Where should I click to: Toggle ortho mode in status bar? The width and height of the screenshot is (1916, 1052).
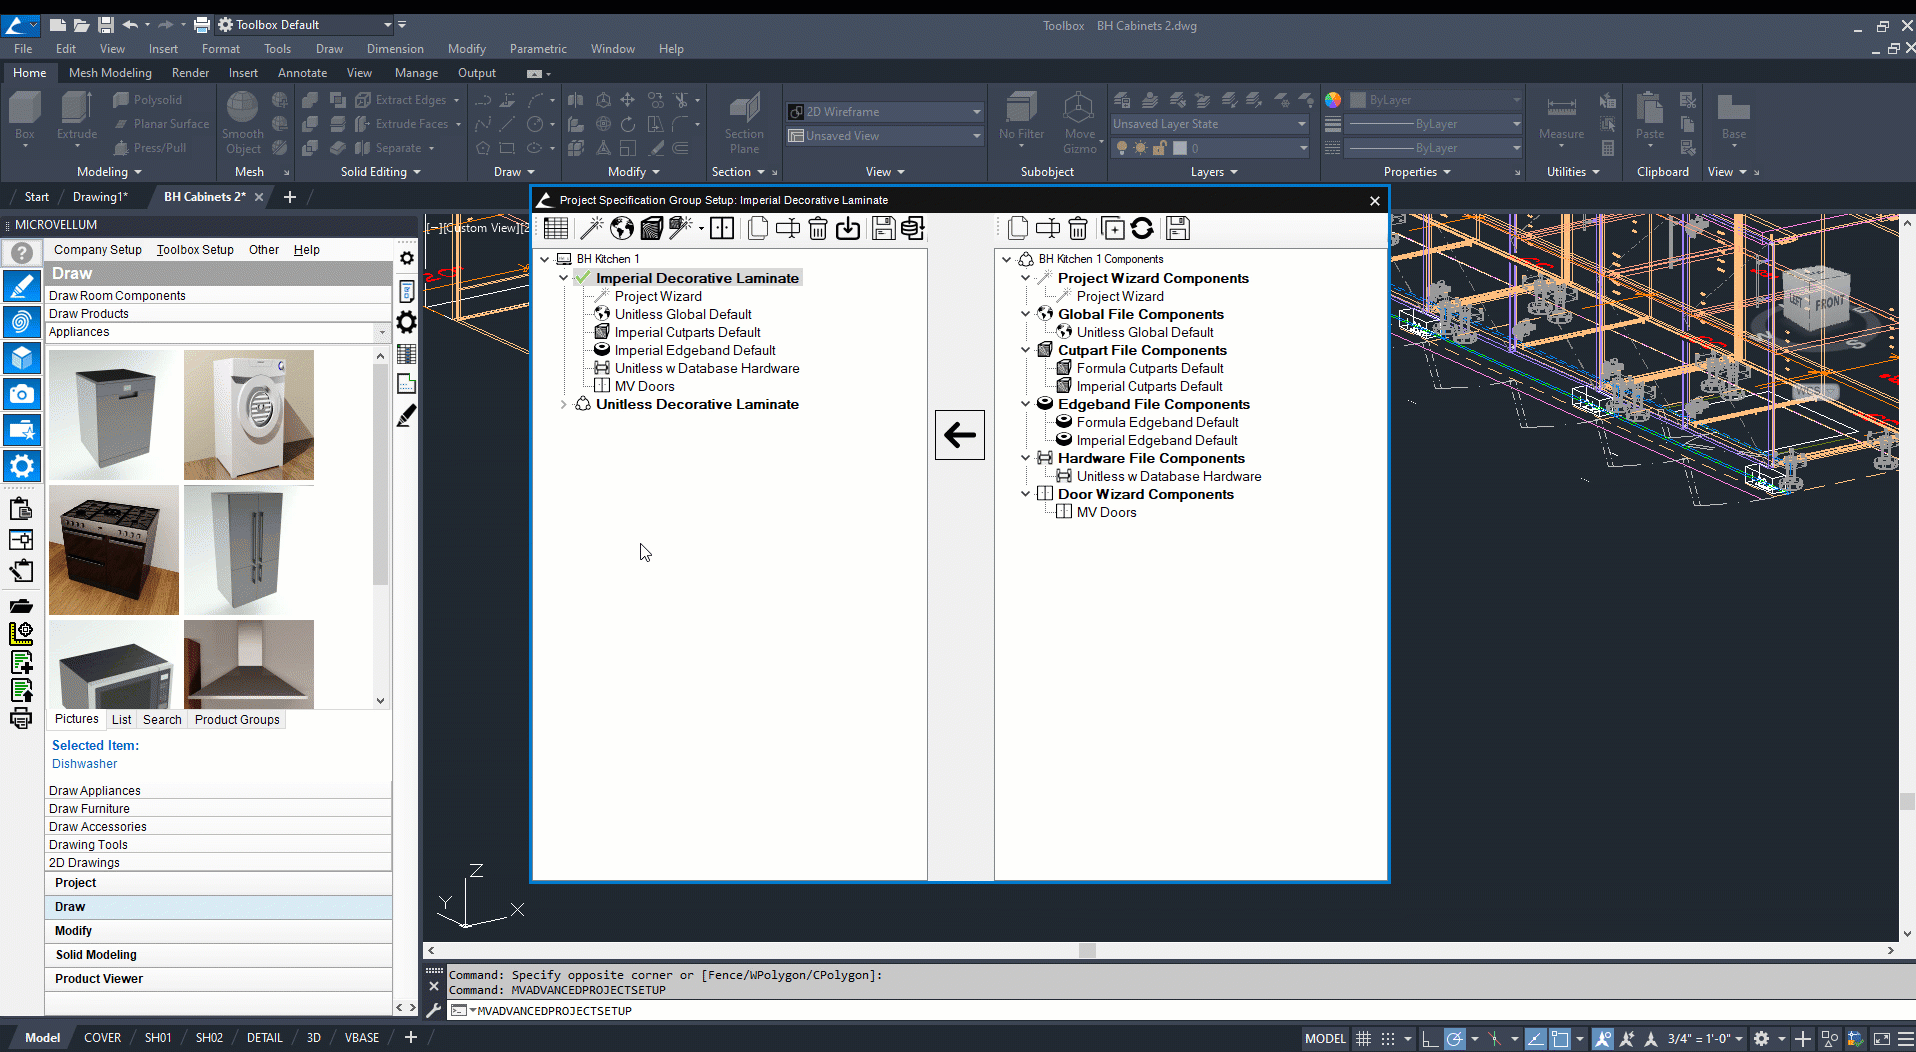1430,1039
